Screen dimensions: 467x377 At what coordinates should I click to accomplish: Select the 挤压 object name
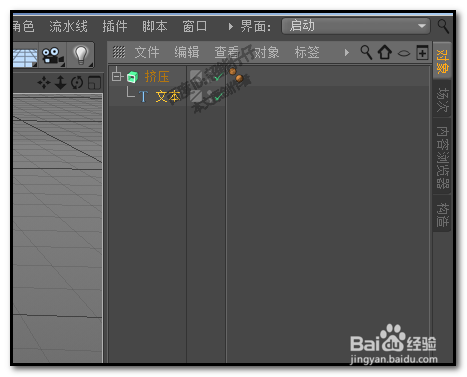(157, 77)
